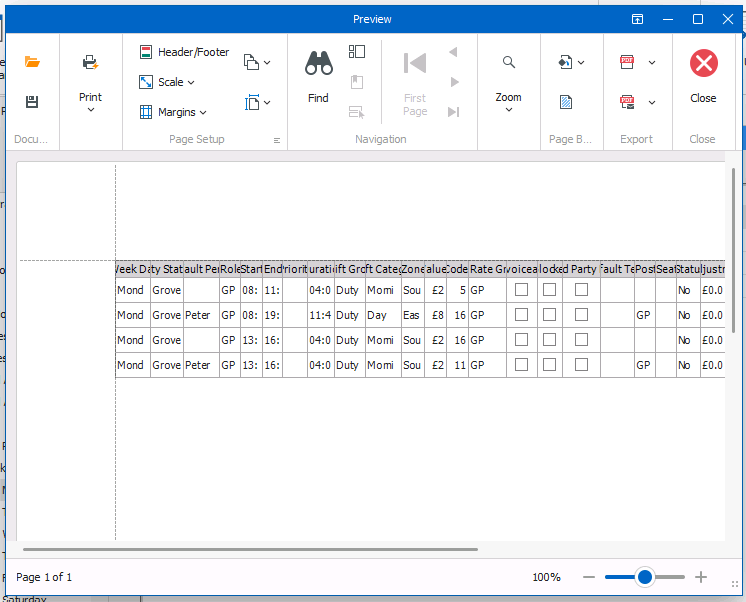Close the preview with the red X
746x602 pixels.
click(703, 63)
